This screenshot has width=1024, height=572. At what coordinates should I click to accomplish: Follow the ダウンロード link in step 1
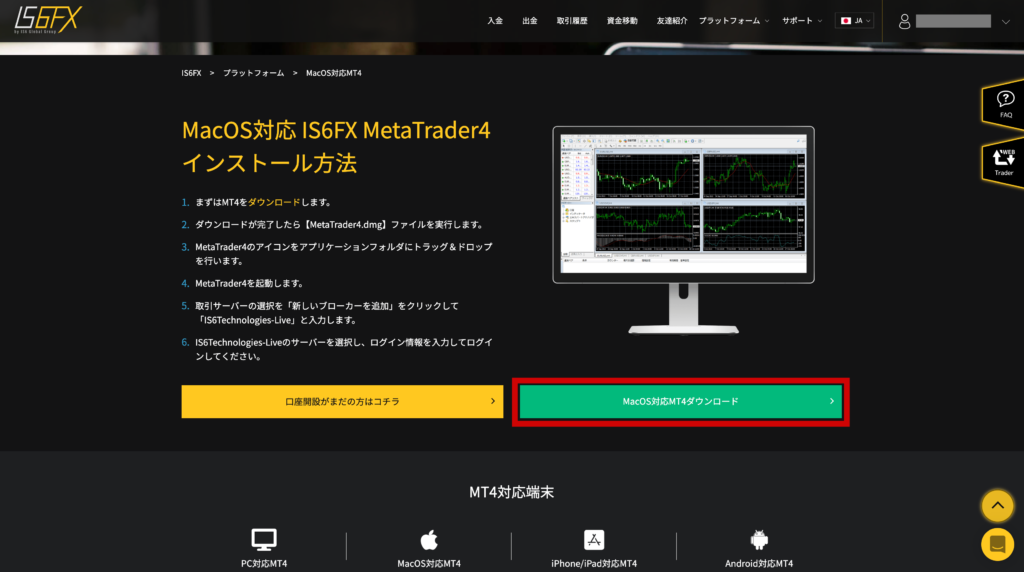click(274, 202)
